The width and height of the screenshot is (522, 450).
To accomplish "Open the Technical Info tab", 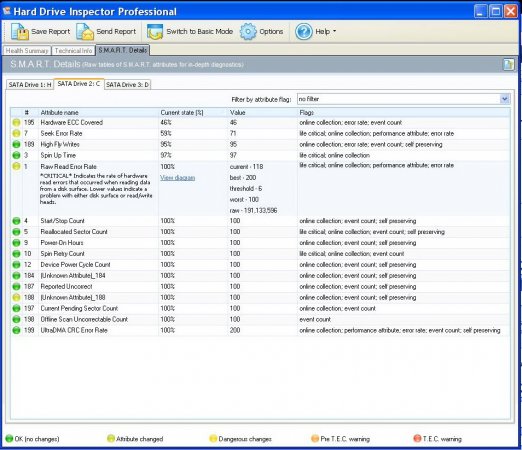I will [x=73, y=51].
